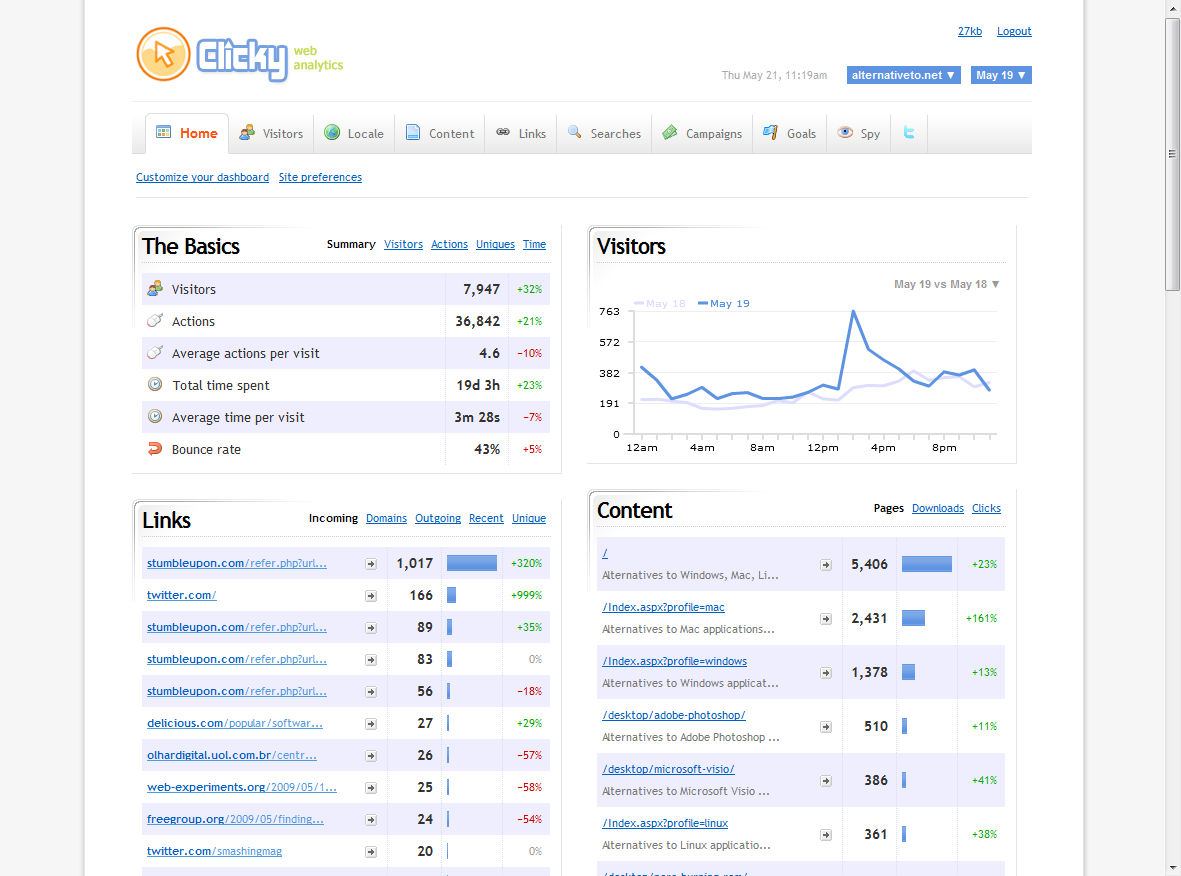Viewport: 1181px width, 876px height.
Task: Click the Spy eye icon
Action: coord(845,133)
